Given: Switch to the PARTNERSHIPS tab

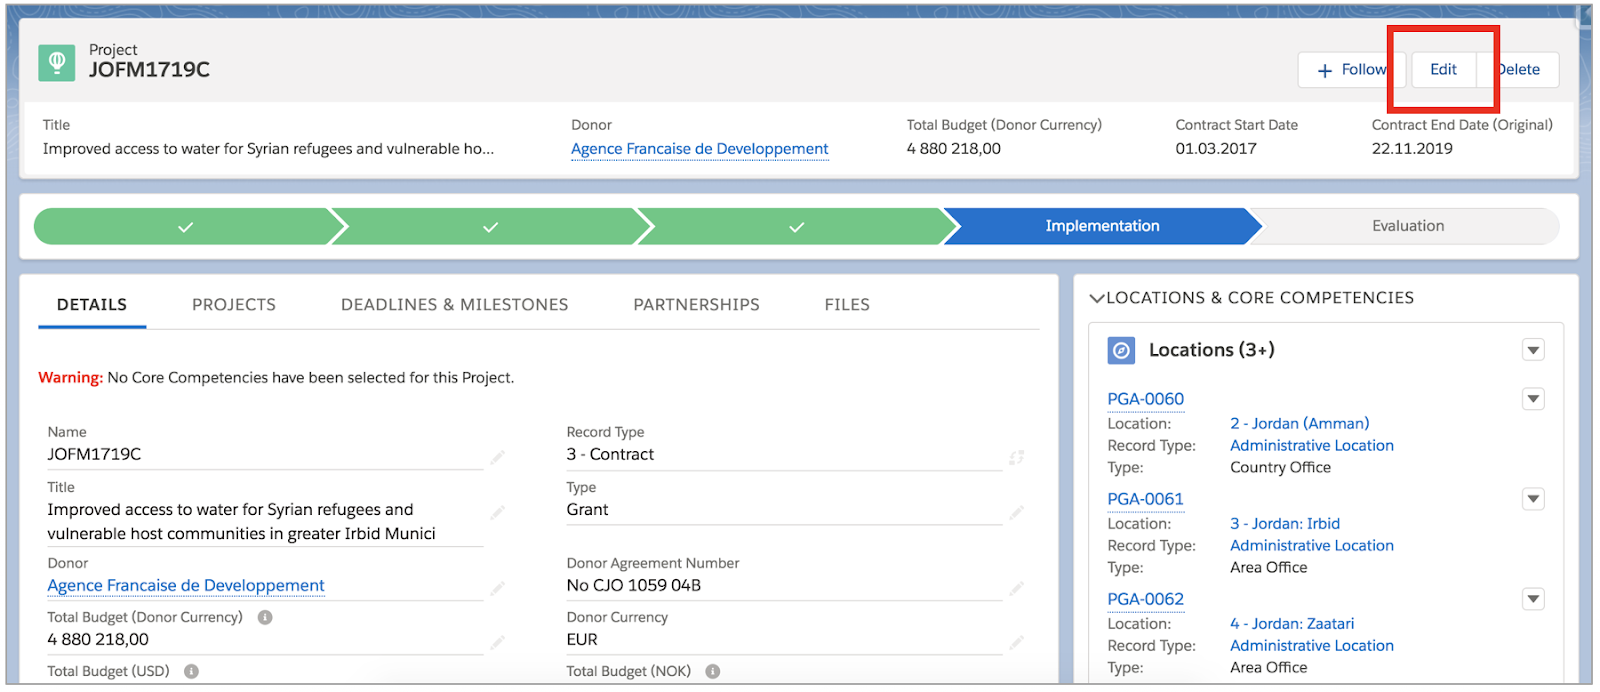Looking at the screenshot, I should (x=696, y=305).
